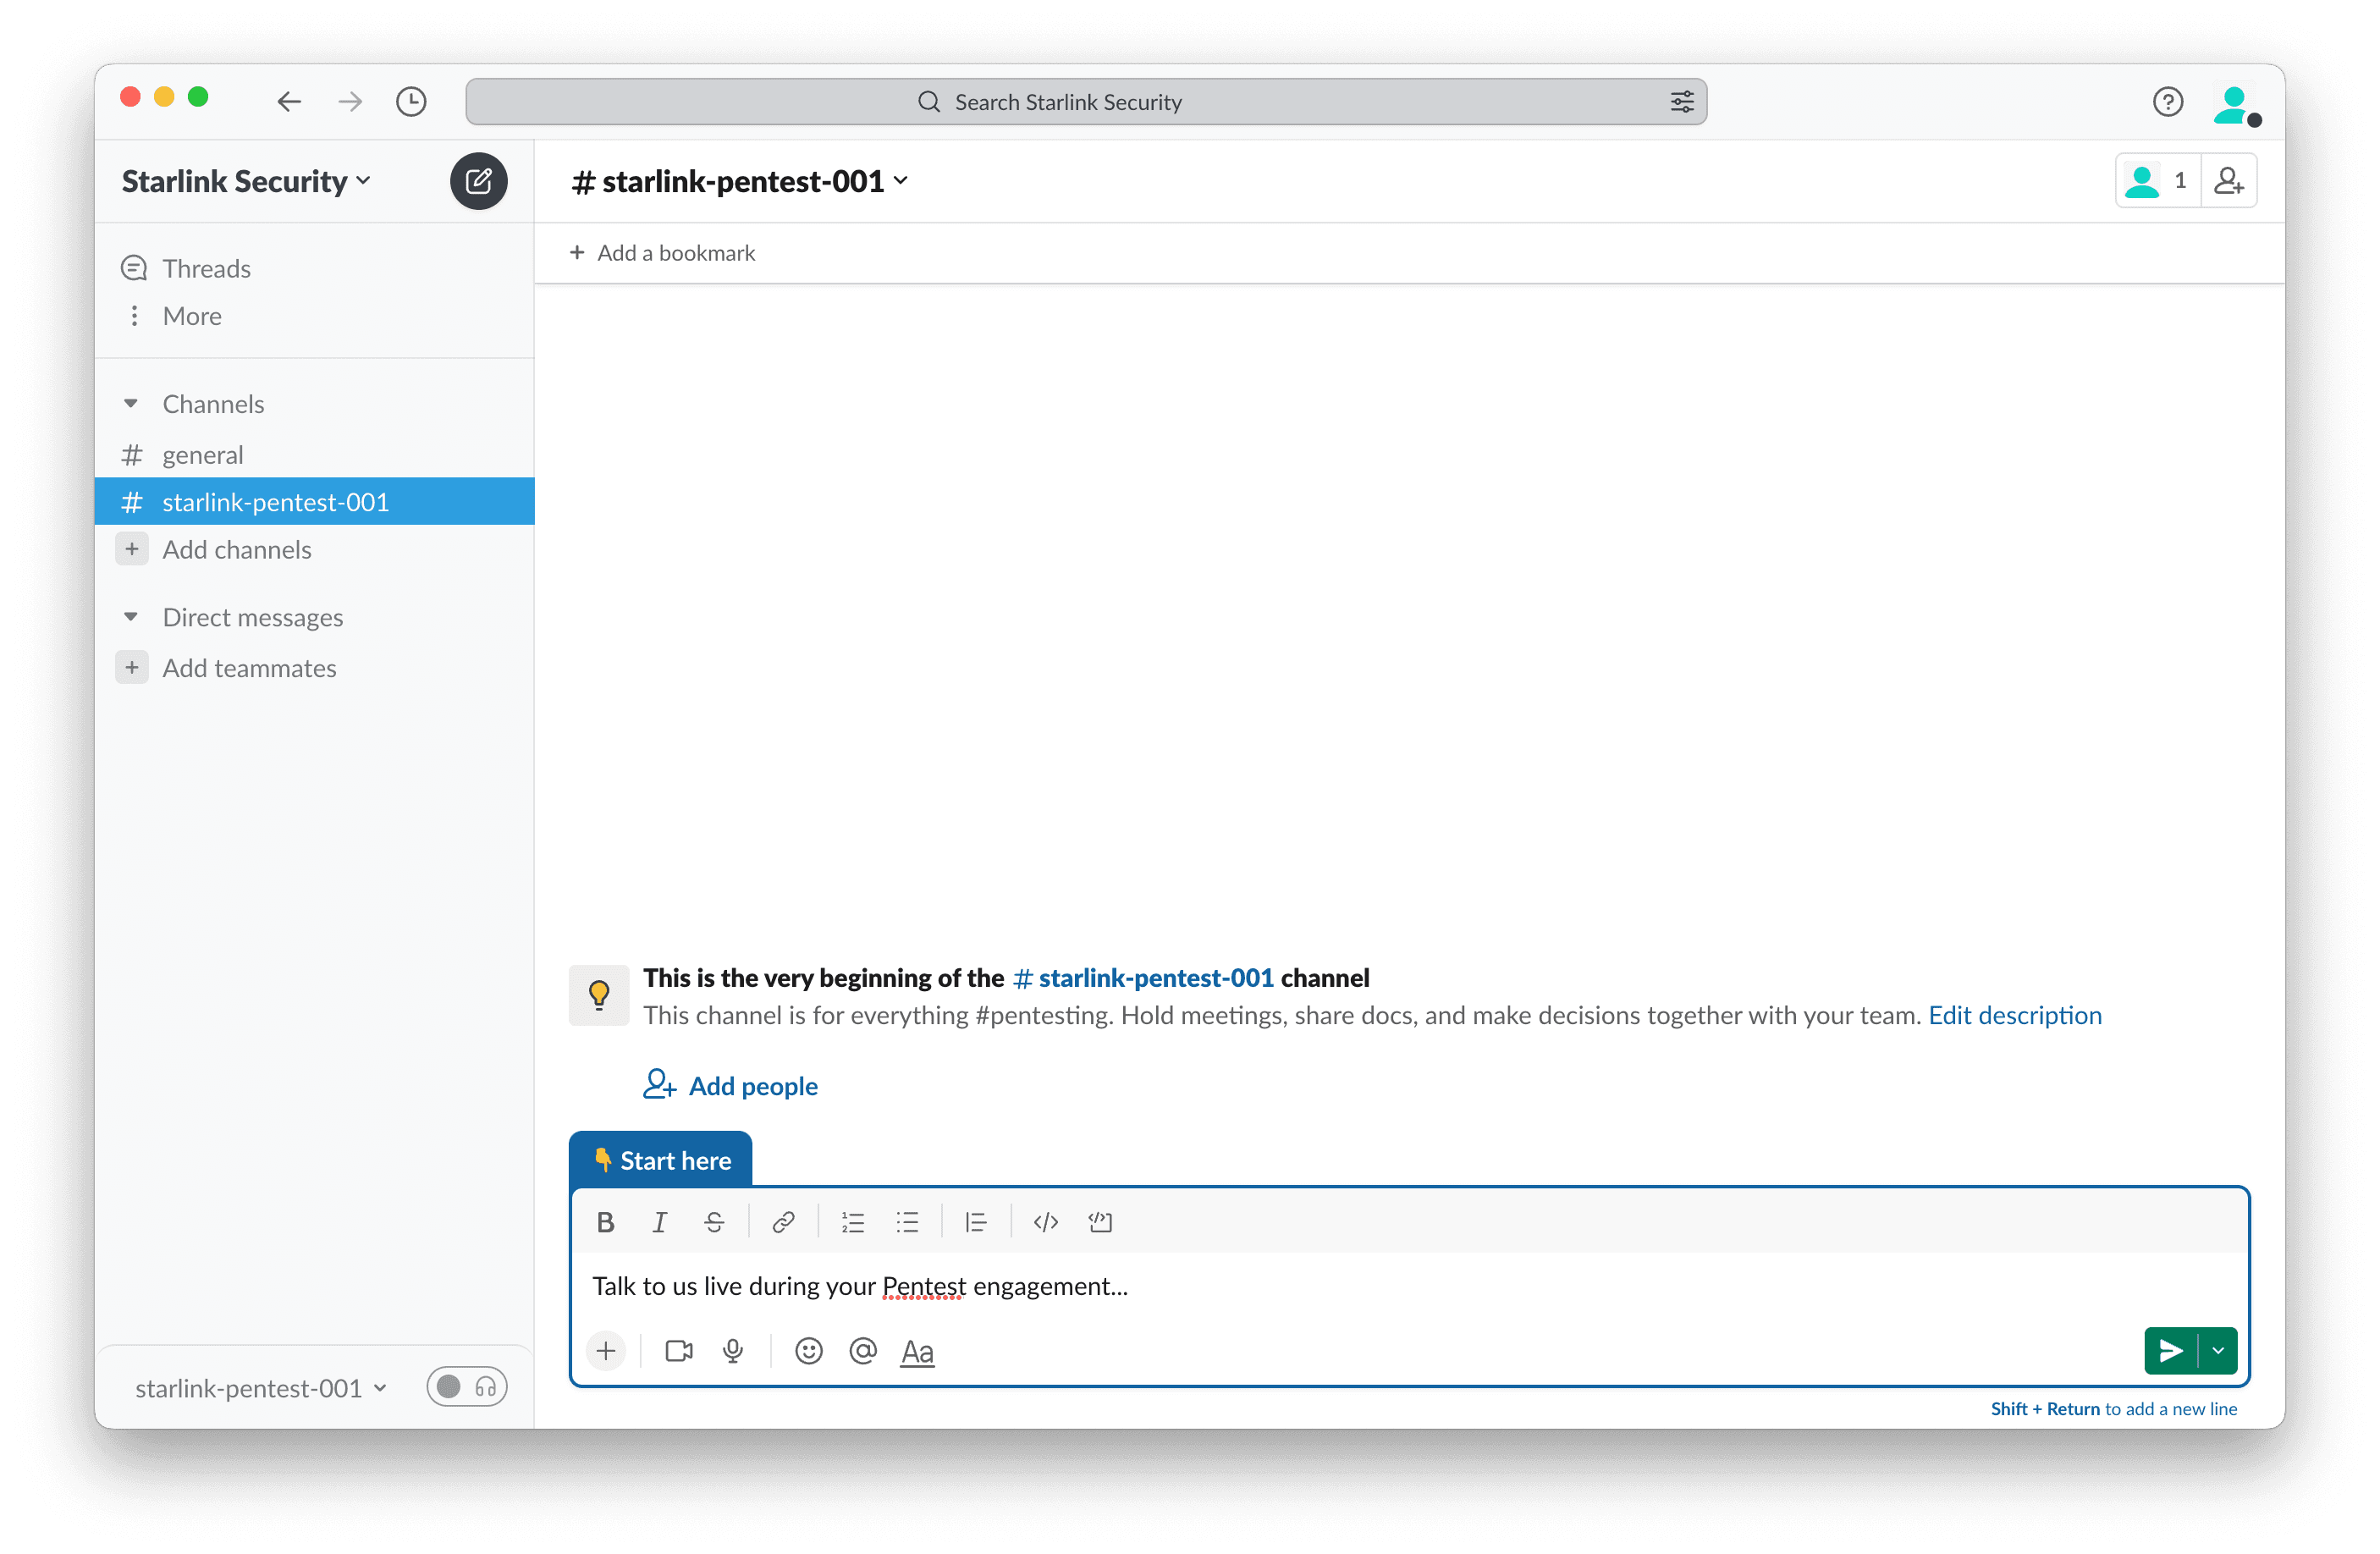Toggle italic formatting
The image size is (2380, 1554).
point(659,1222)
